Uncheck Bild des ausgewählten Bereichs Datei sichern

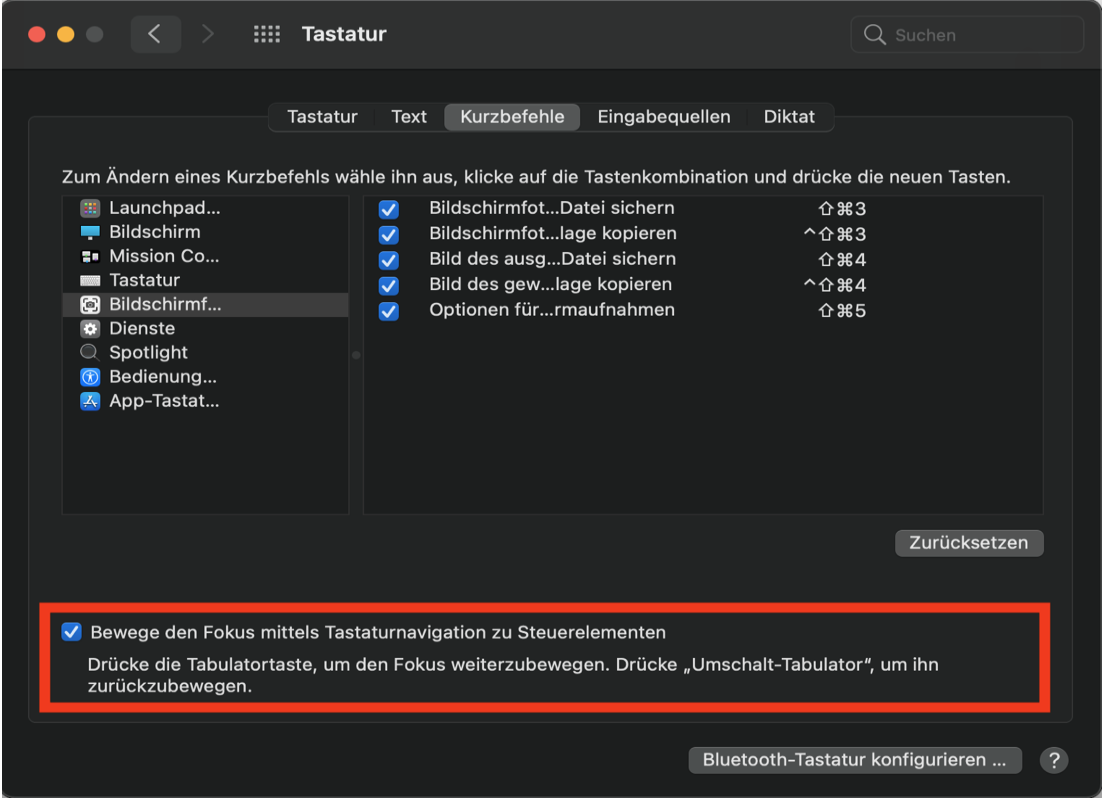(389, 260)
